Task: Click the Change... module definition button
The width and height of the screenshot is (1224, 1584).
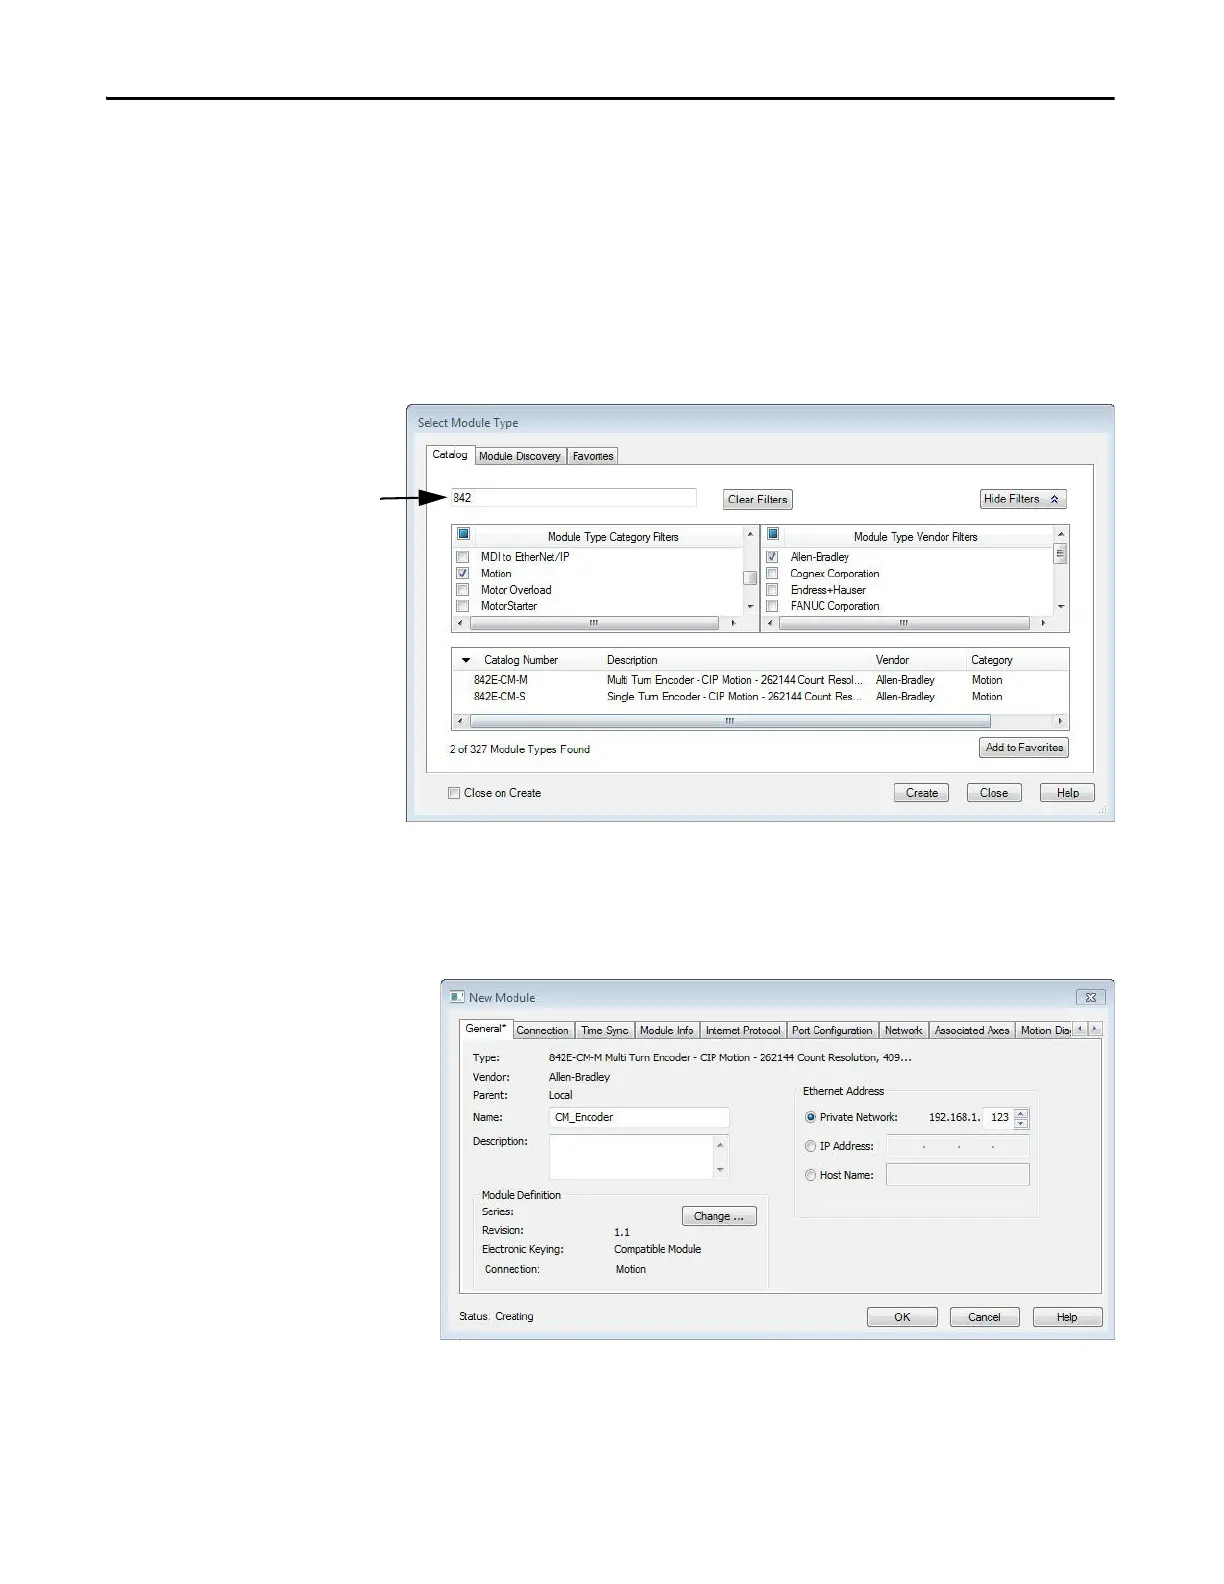Action: pos(719,1216)
